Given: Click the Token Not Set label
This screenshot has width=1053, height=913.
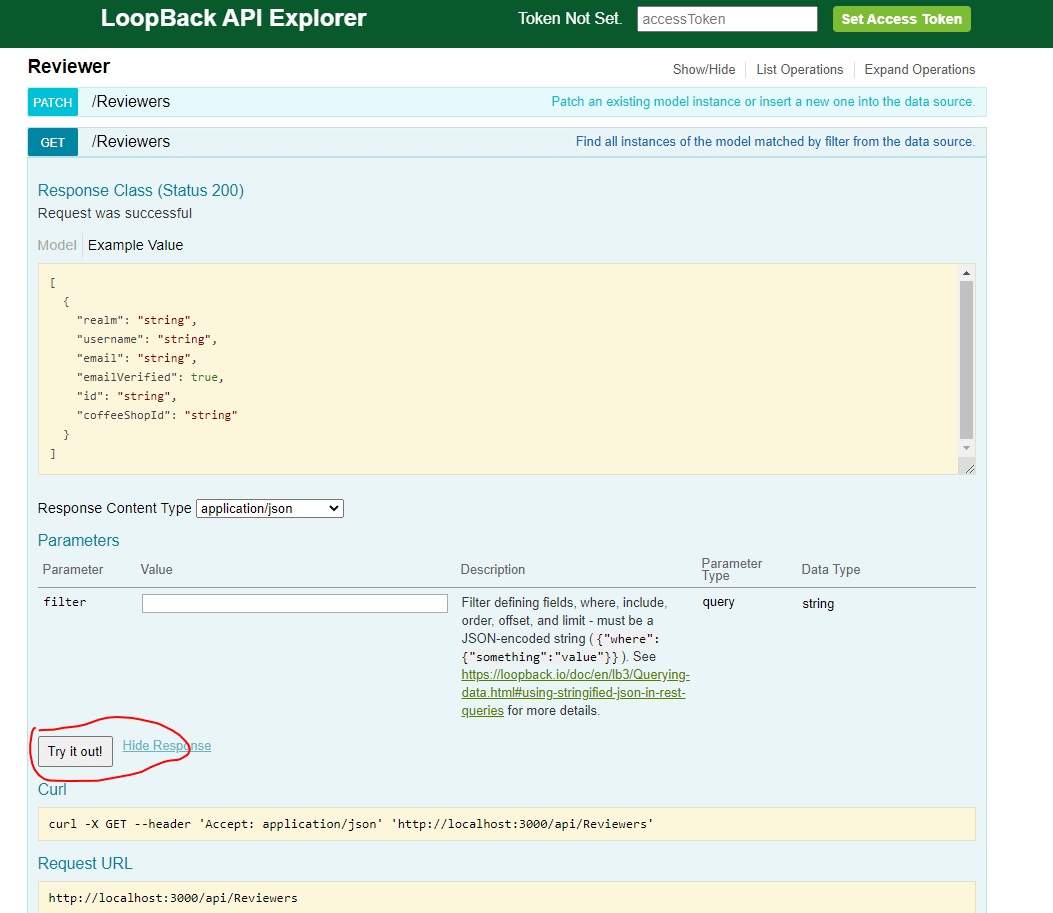Looking at the screenshot, I should pyautogui.click(x=569, y=19).
